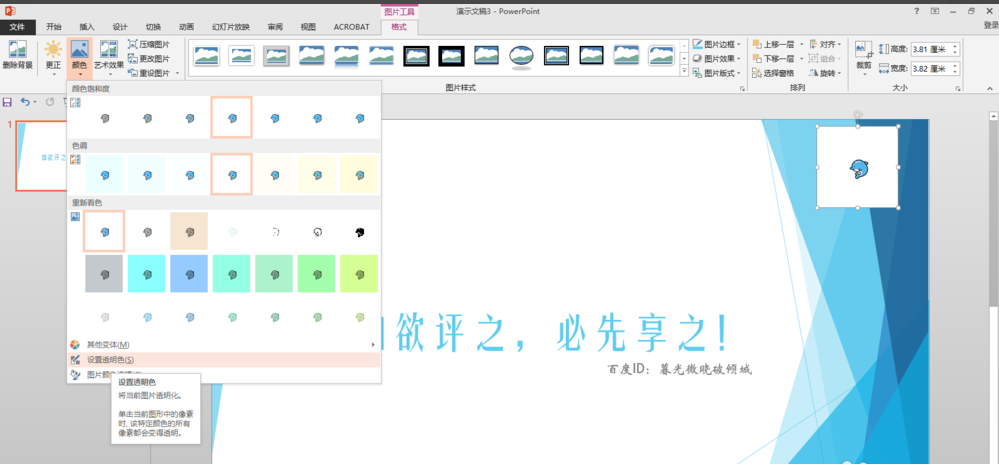Viewport: 999px width, 464px height.
Task: Click the rotation handle above the picture
Action: click(x=858, y=115)
